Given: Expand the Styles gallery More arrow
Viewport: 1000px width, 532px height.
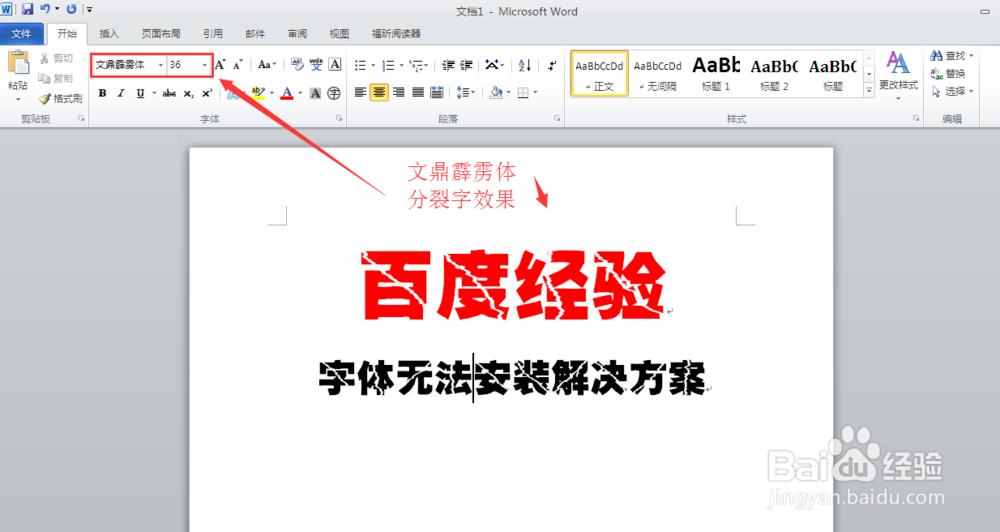Looking at the screenshot, I should (x=869, y=91).
